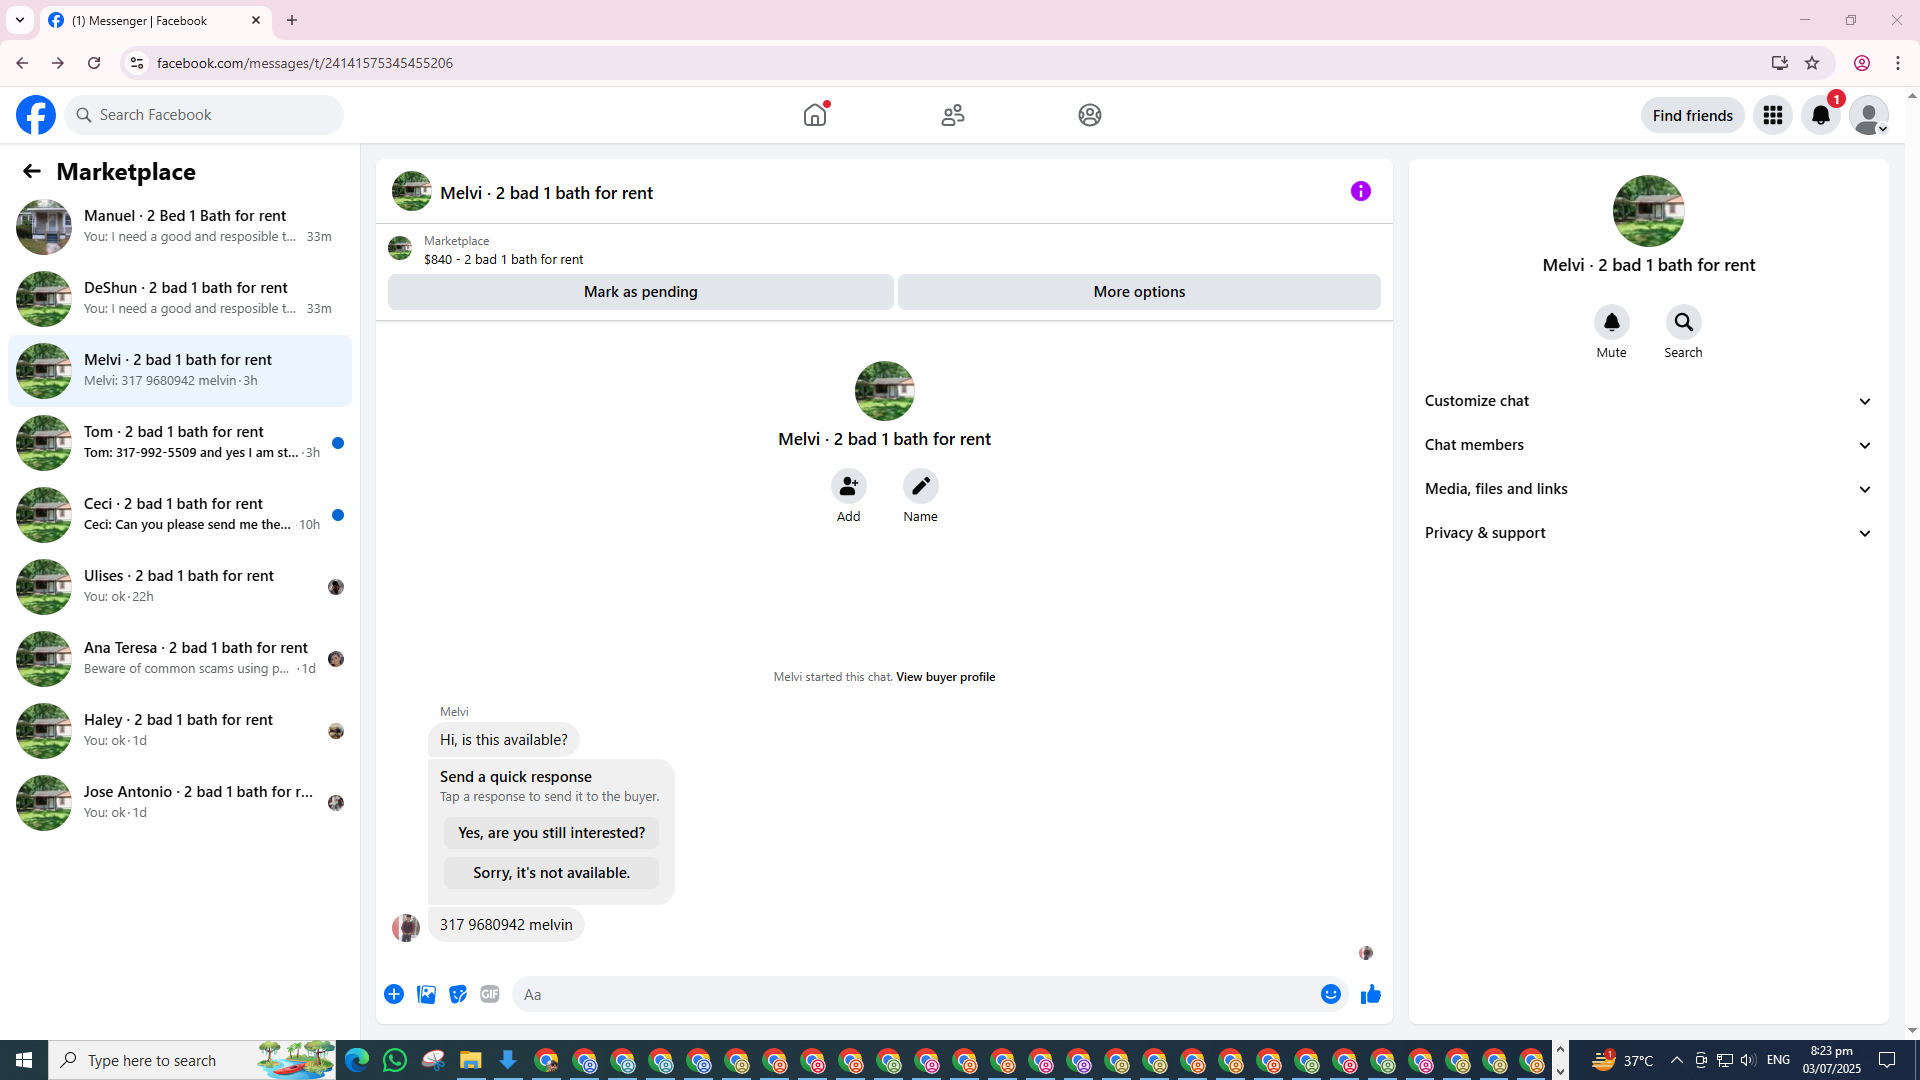Click the thumbs up like icon
This screenshot has height=1080, width=1920.
tap(1370, 994)
